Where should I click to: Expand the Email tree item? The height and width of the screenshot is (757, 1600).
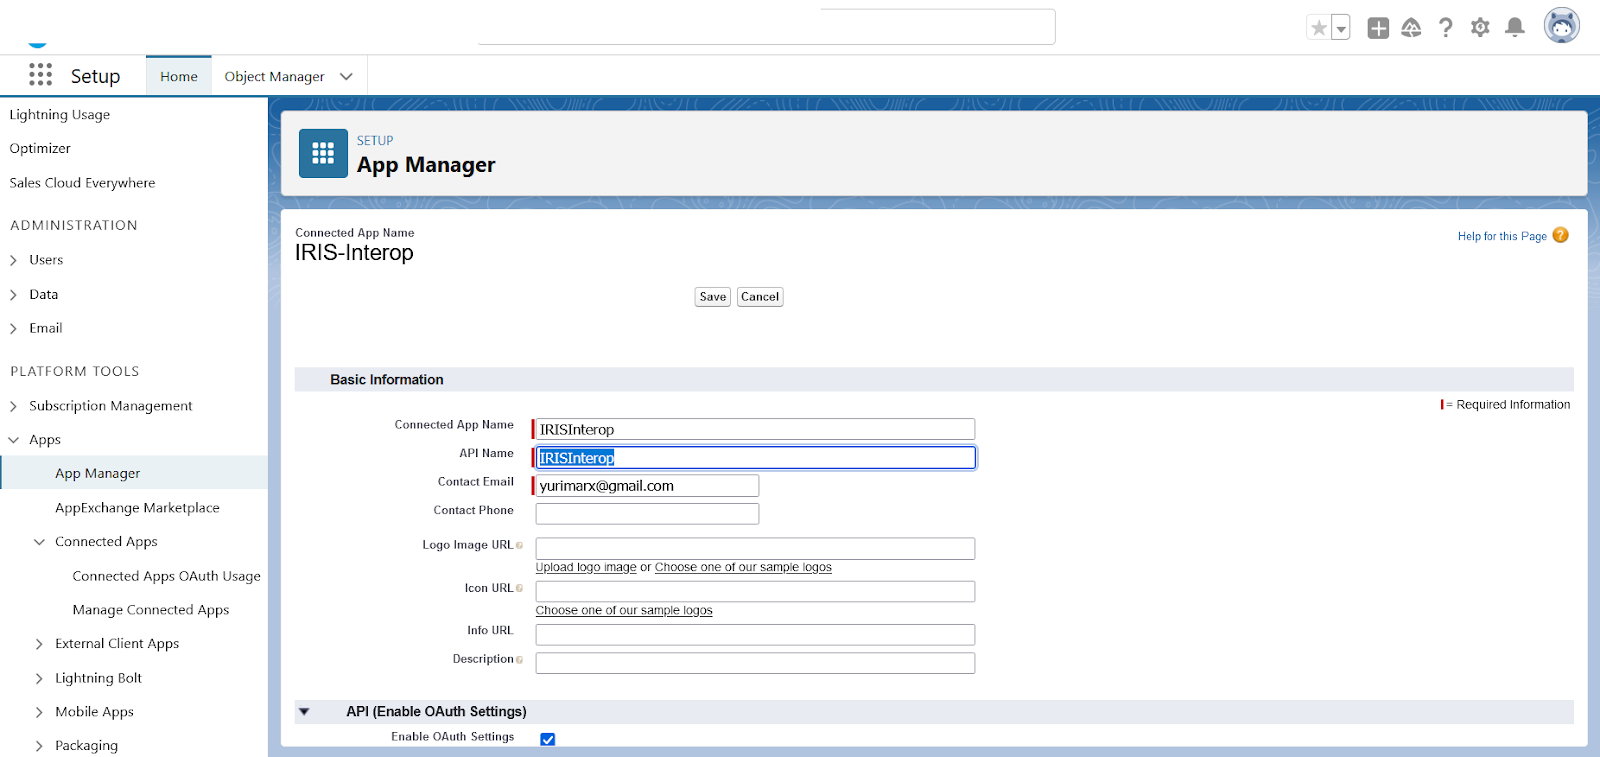pos(13,328)
